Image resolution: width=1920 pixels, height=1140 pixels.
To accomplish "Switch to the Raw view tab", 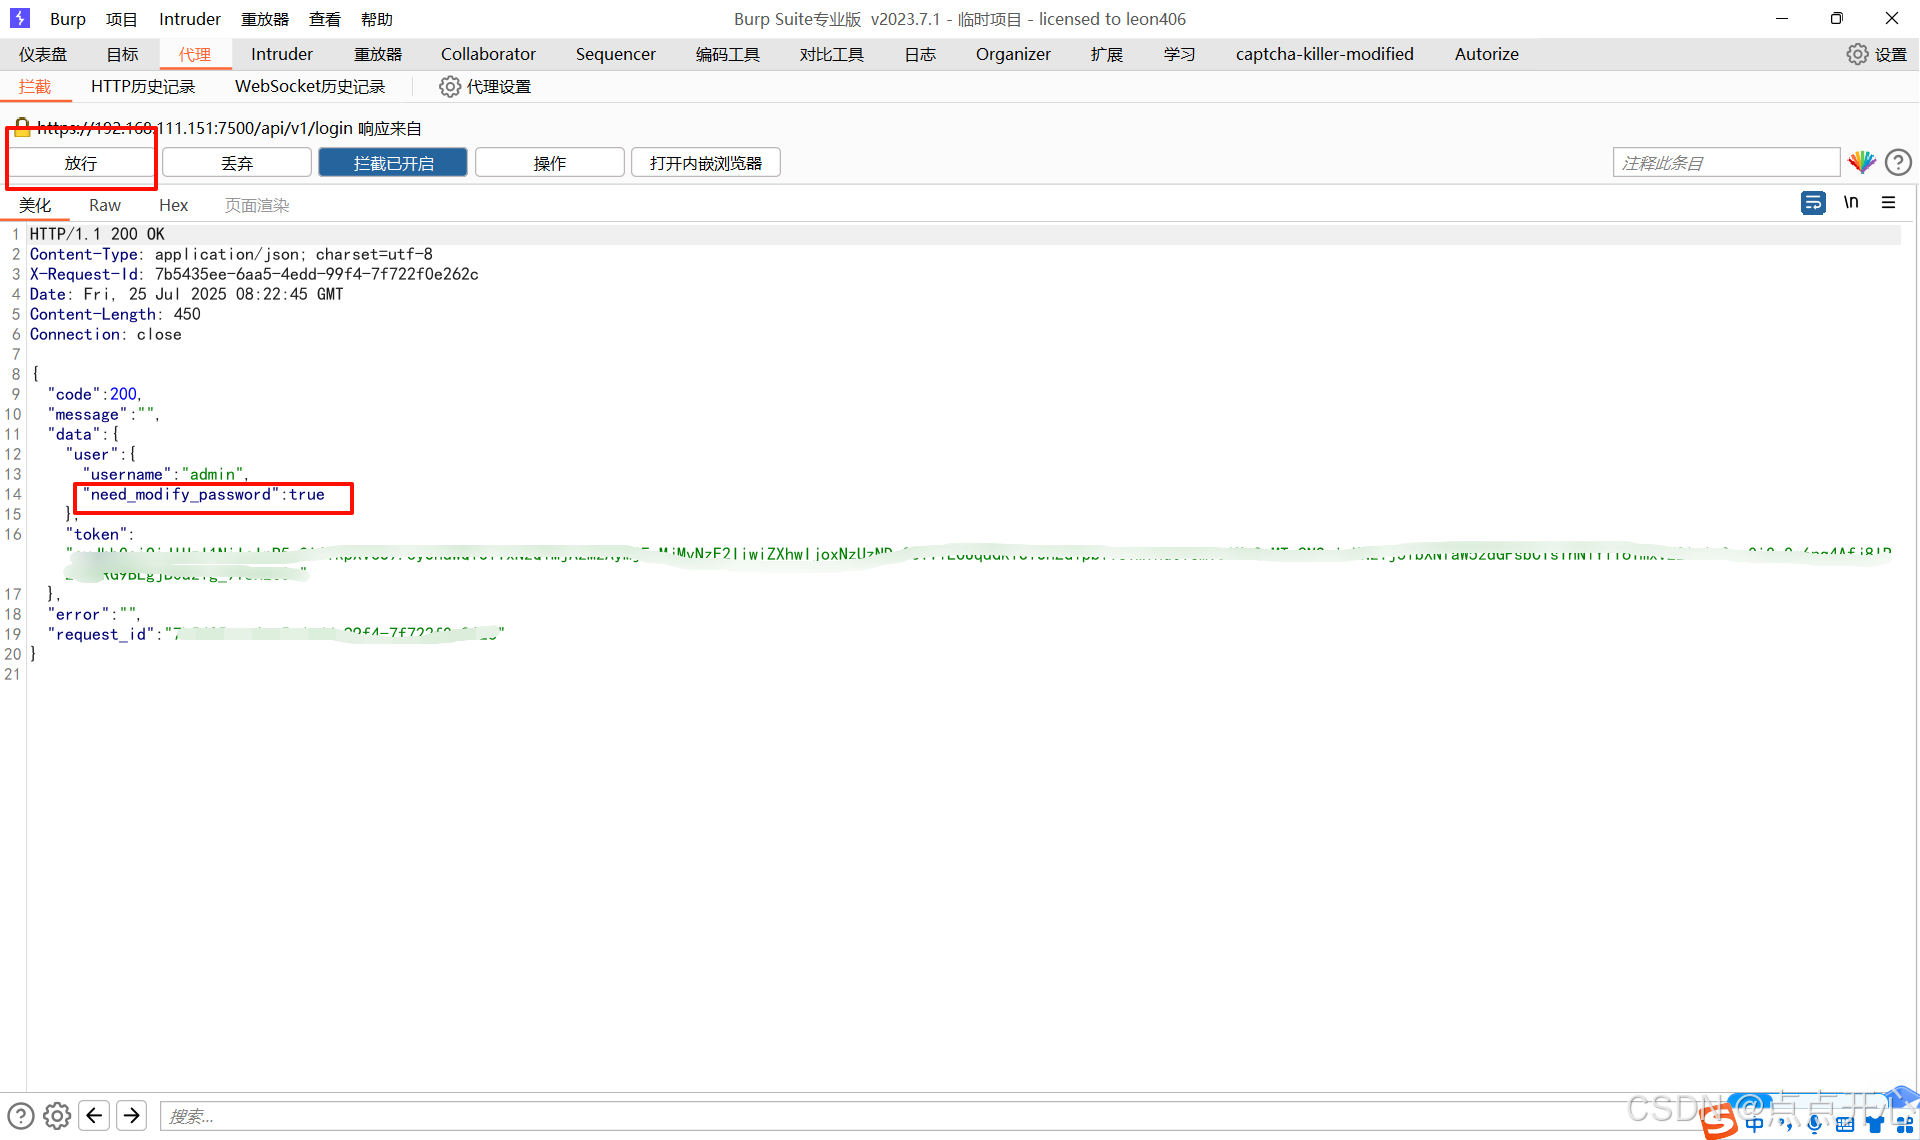I will [x=105, y=205].
